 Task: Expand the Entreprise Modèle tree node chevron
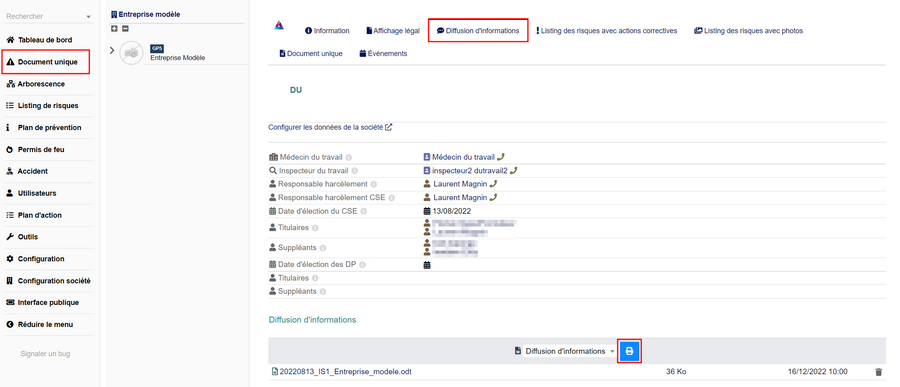pos(112,51)
